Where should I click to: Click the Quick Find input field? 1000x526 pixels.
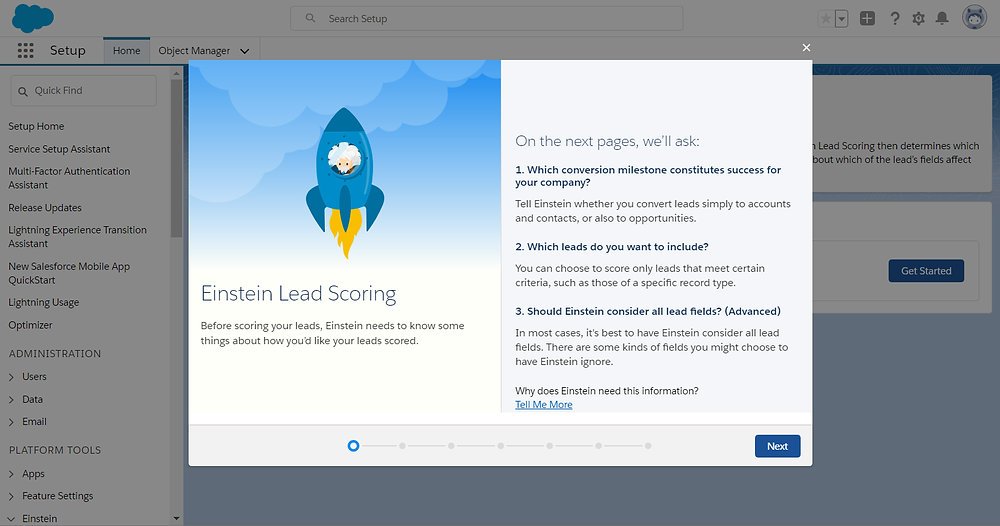click(x=84, y=91)
